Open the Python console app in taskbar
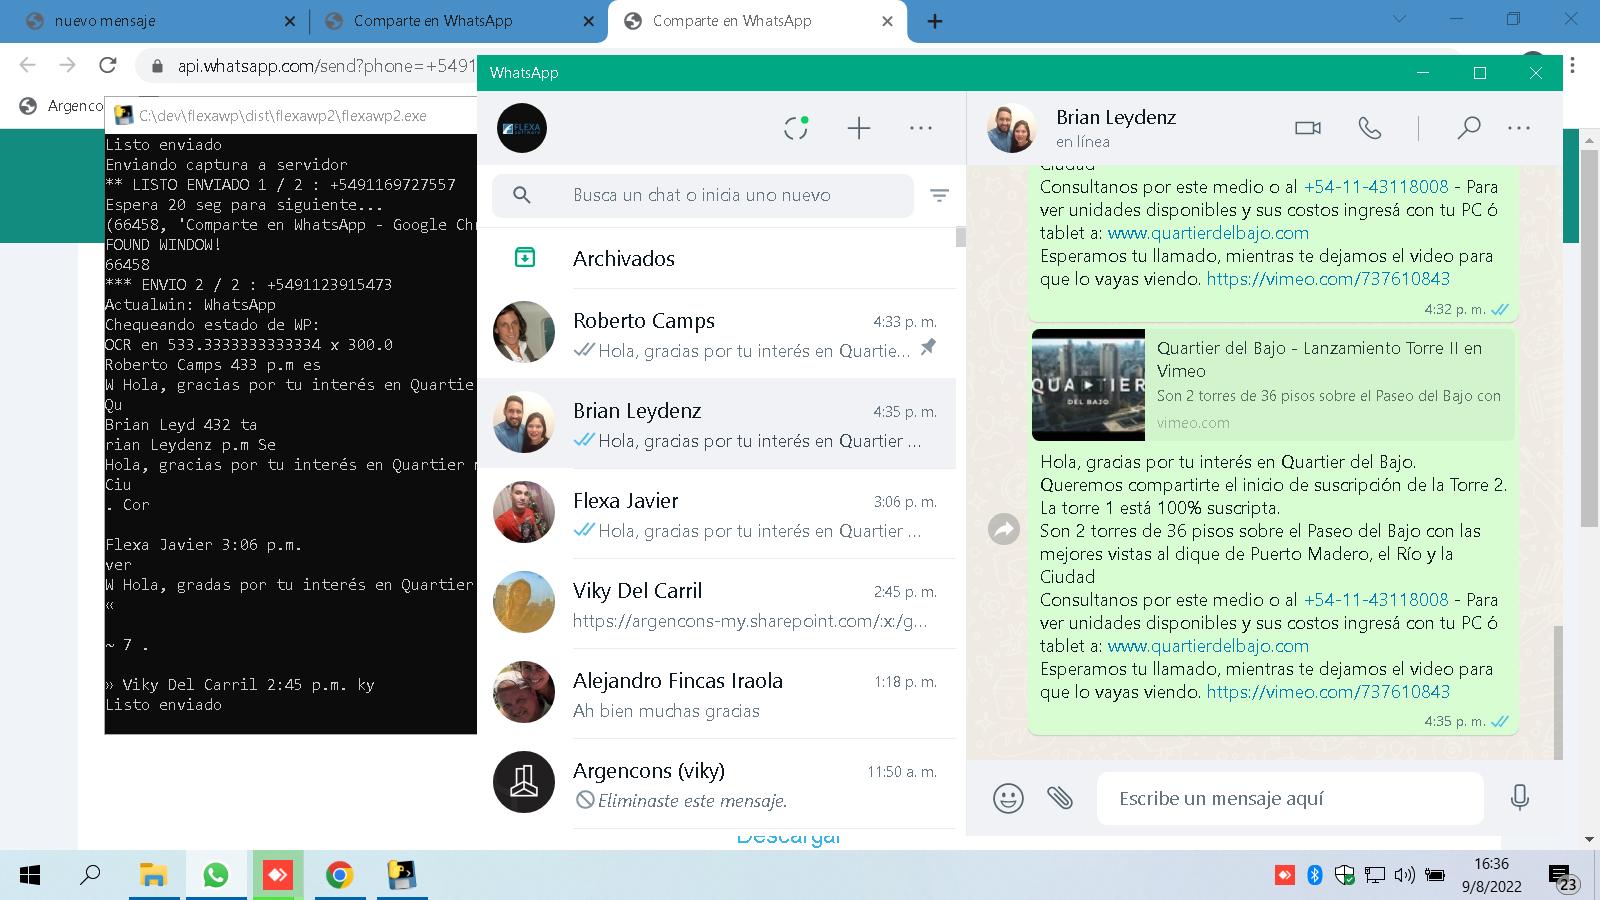 click(402, 876)
